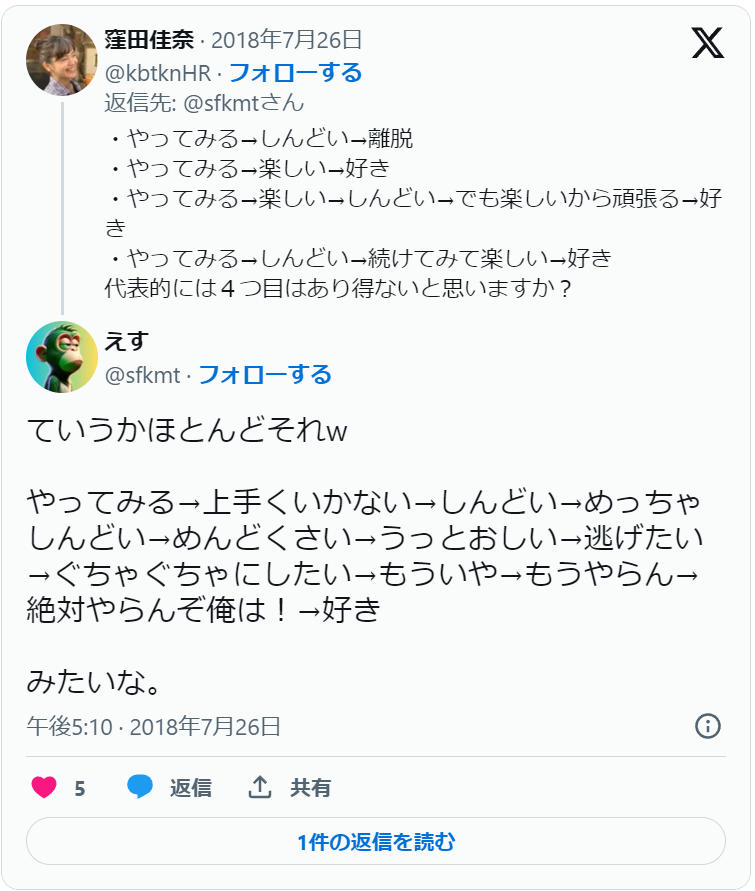
Task: Open the @kbtknHR handle link
Action: click(159, 72)
